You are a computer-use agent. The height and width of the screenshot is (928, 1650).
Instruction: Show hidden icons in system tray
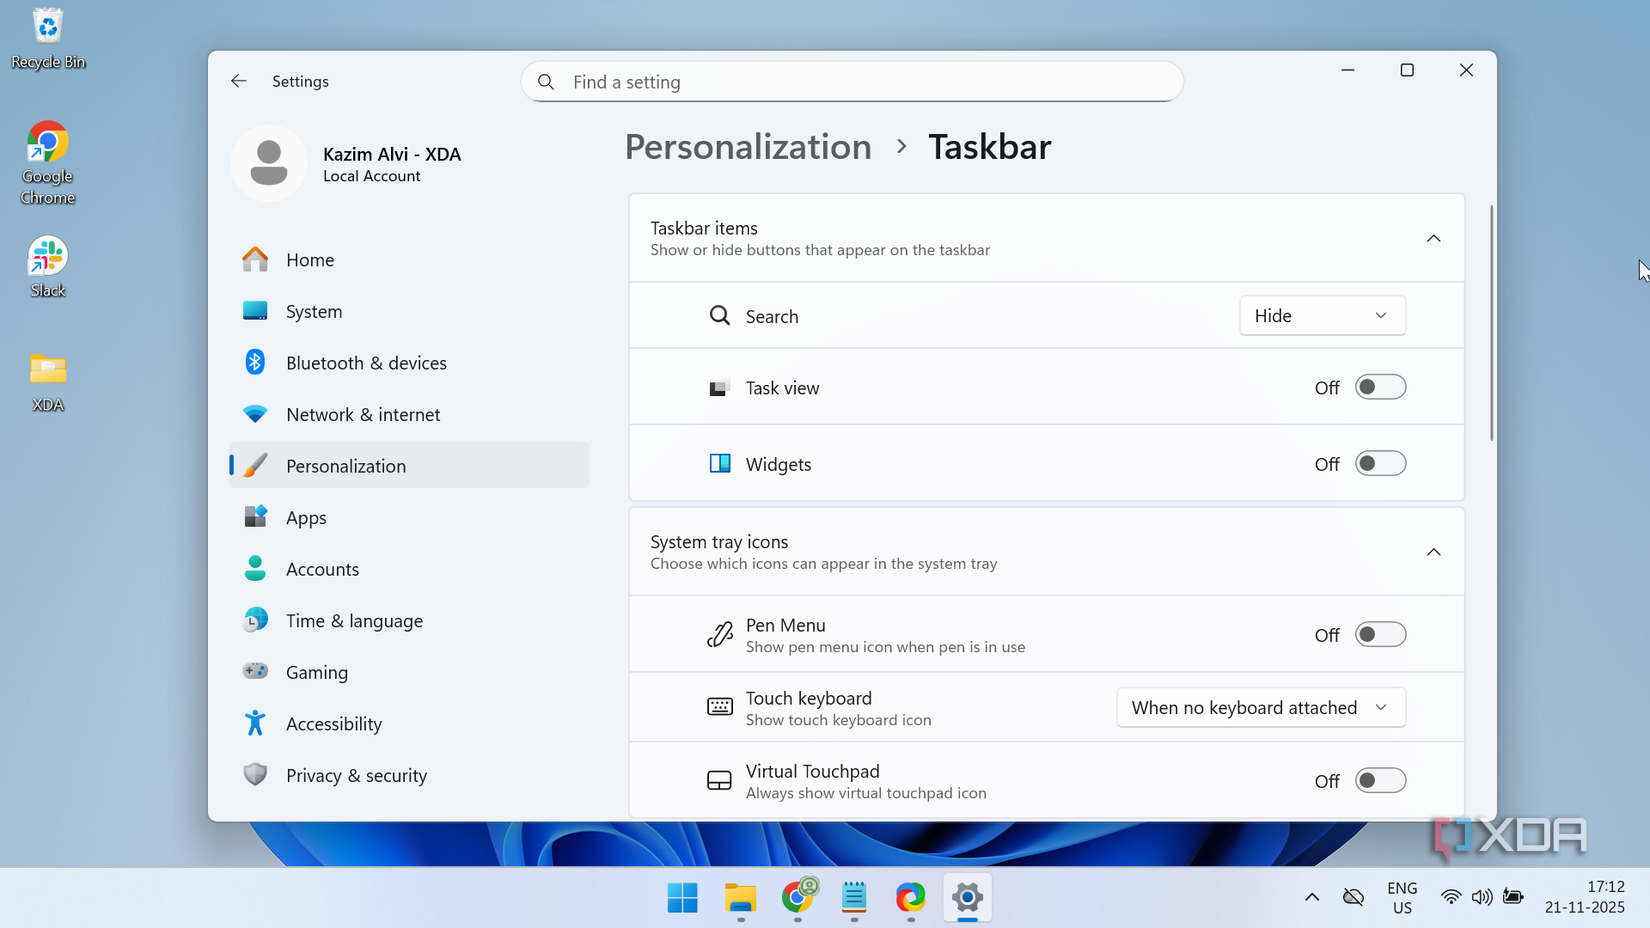(1312, 897)
